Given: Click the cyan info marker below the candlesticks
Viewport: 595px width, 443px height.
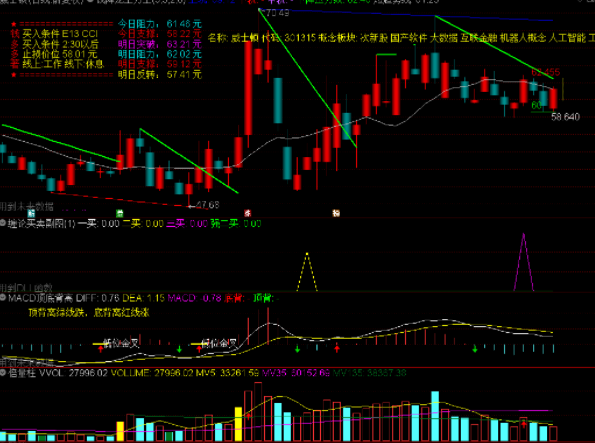Looking at the screenshot, I should click(31, 213).
